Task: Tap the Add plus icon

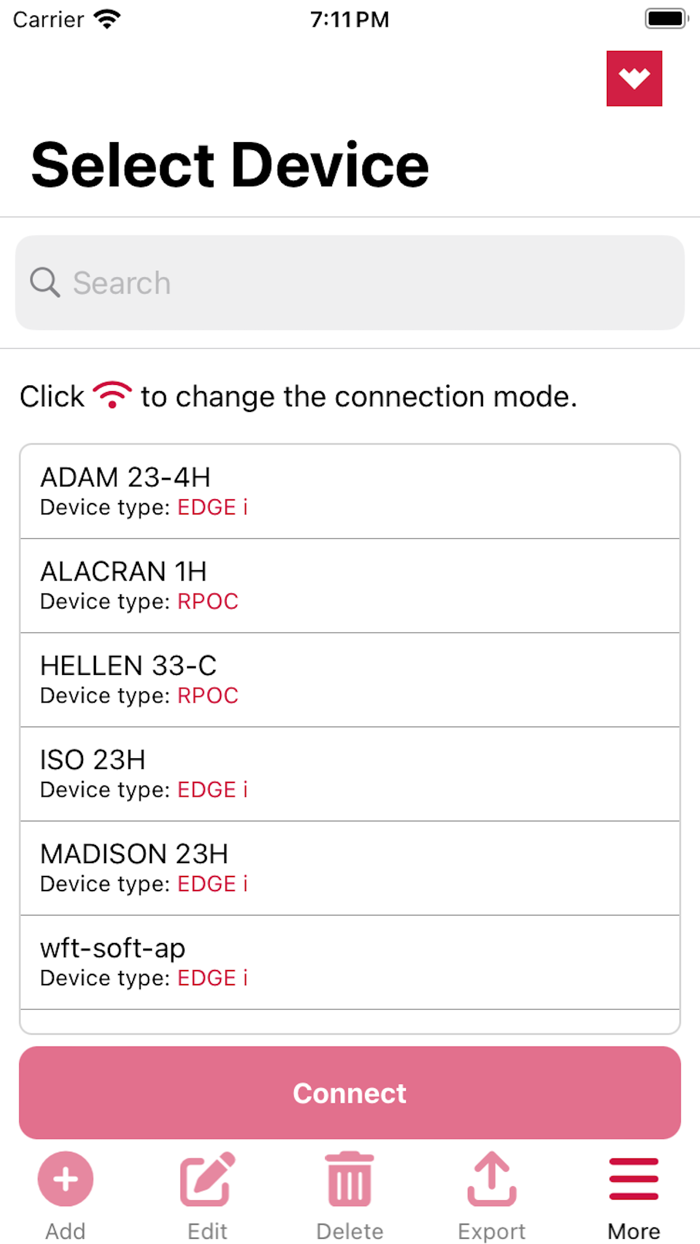Action: click(x=65, y=1179)
